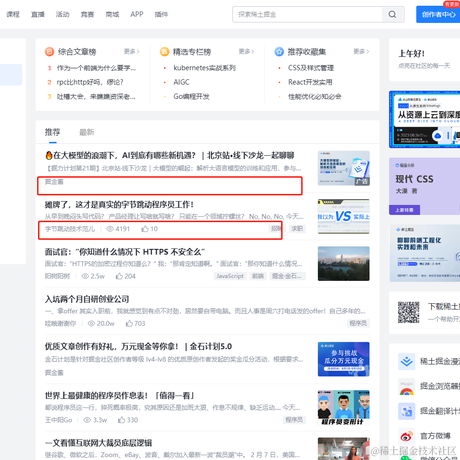This screenshot has width=460, height=460.
Task: Open ranked article rpc比http好吗
Action: point(90,82)
